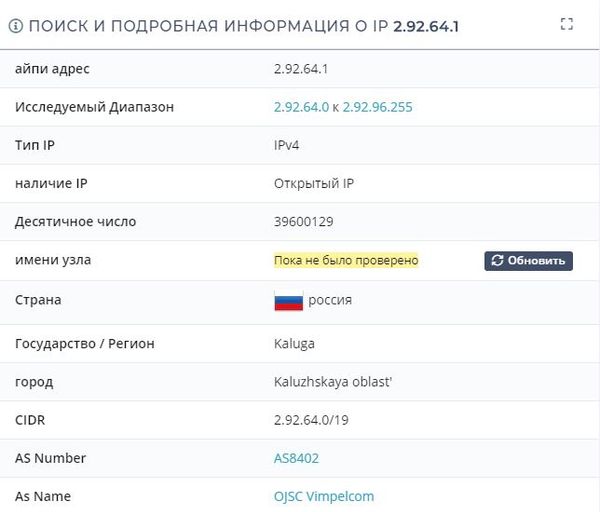Viewport: 600px width, 512px height.
Task: Open the 2.92.64.0 range start link
Action: (x=302, y=107)
